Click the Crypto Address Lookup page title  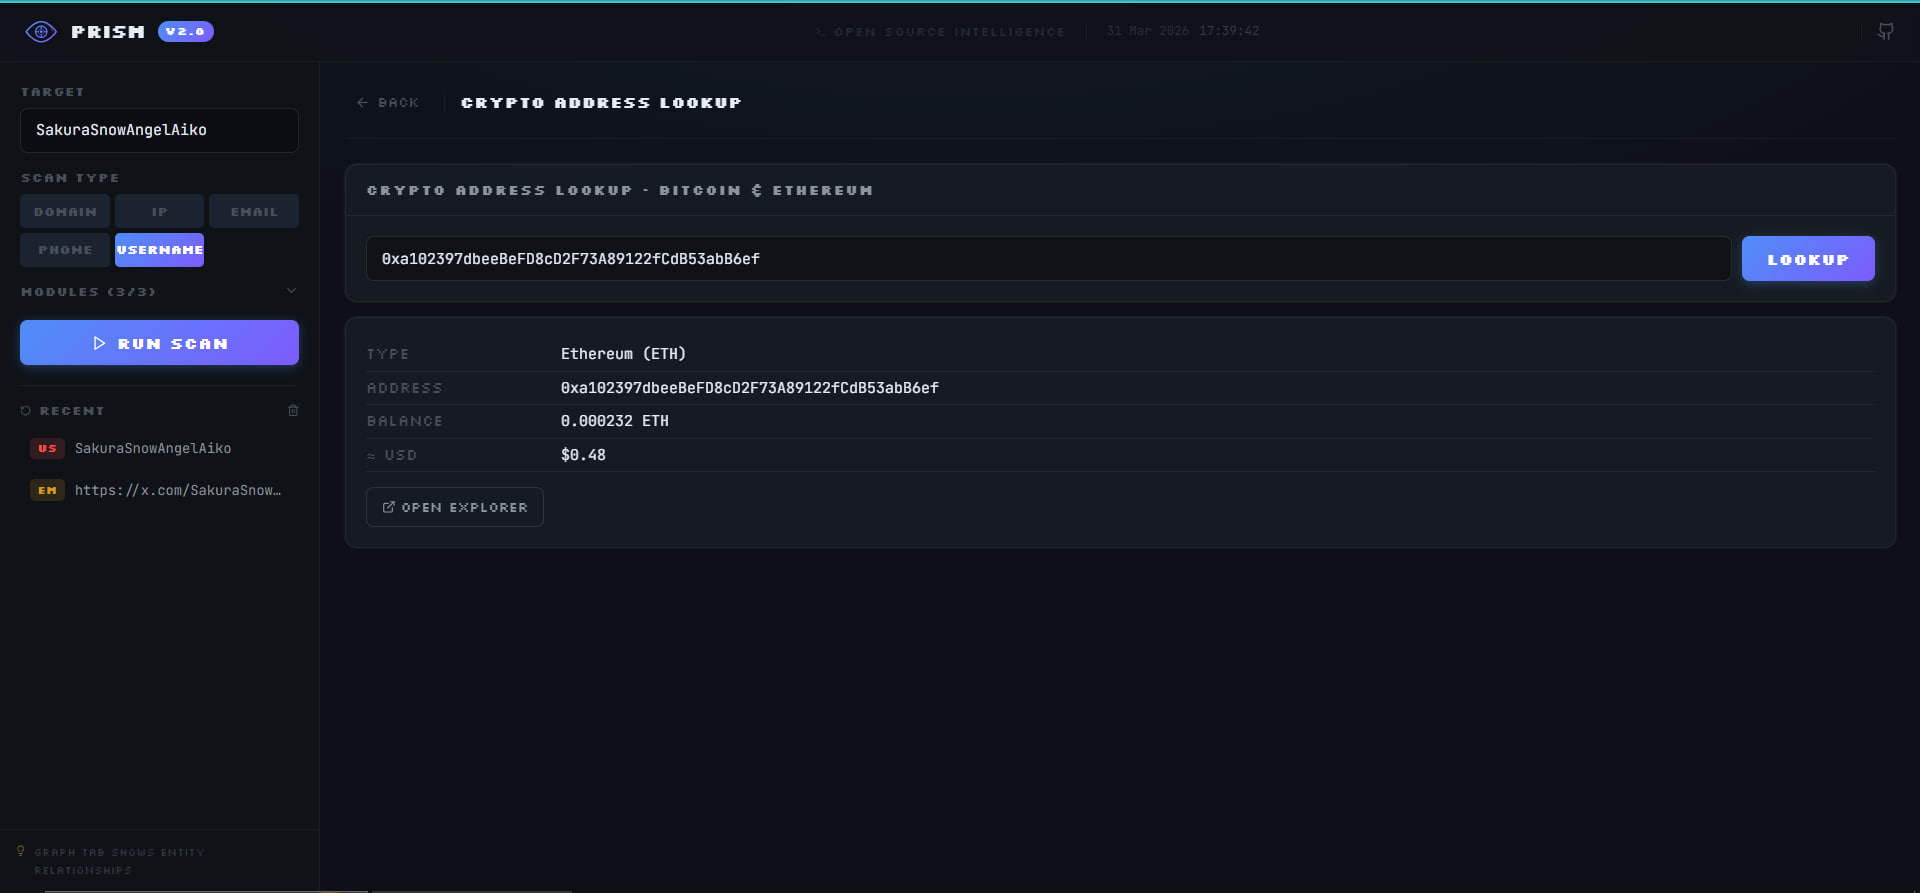(601, 103)
